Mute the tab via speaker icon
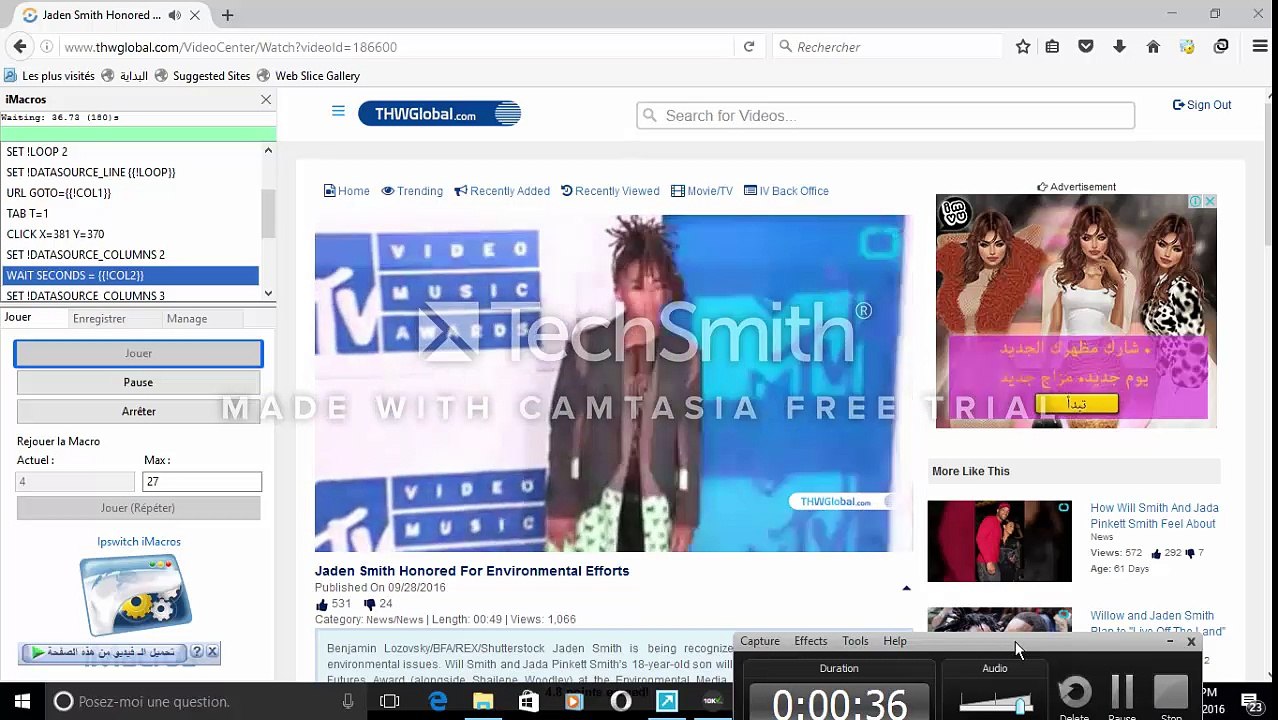The width and height of the screenshot is (1278, 720). tap(175, 15)
